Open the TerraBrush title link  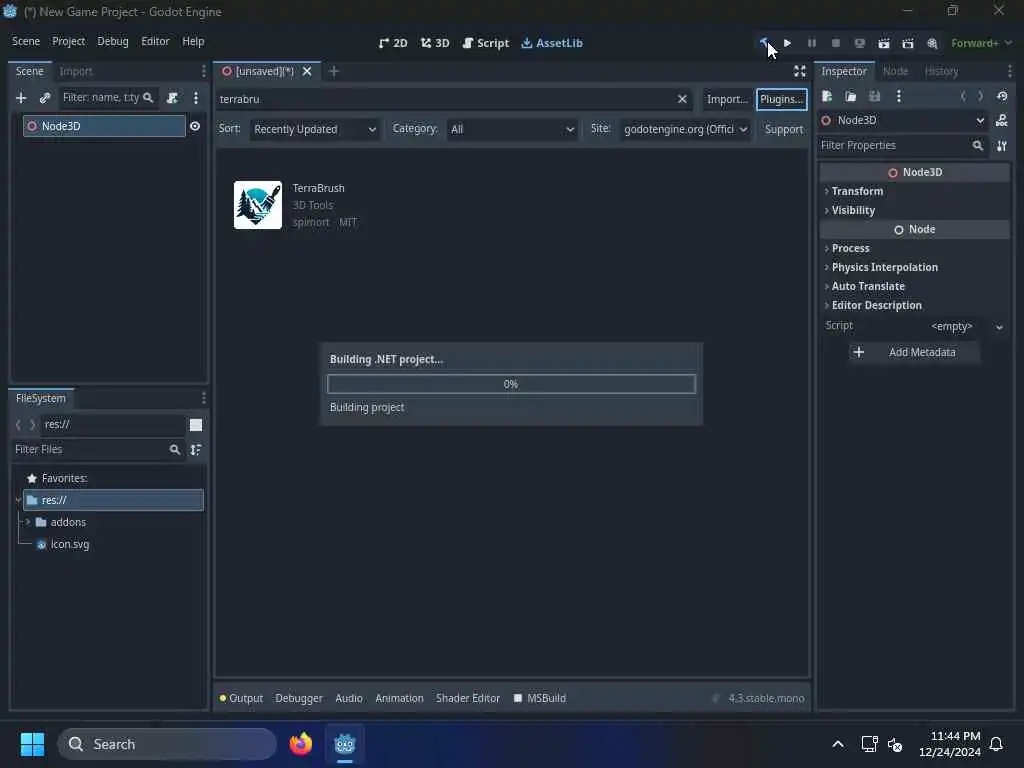tap(319, 188)
